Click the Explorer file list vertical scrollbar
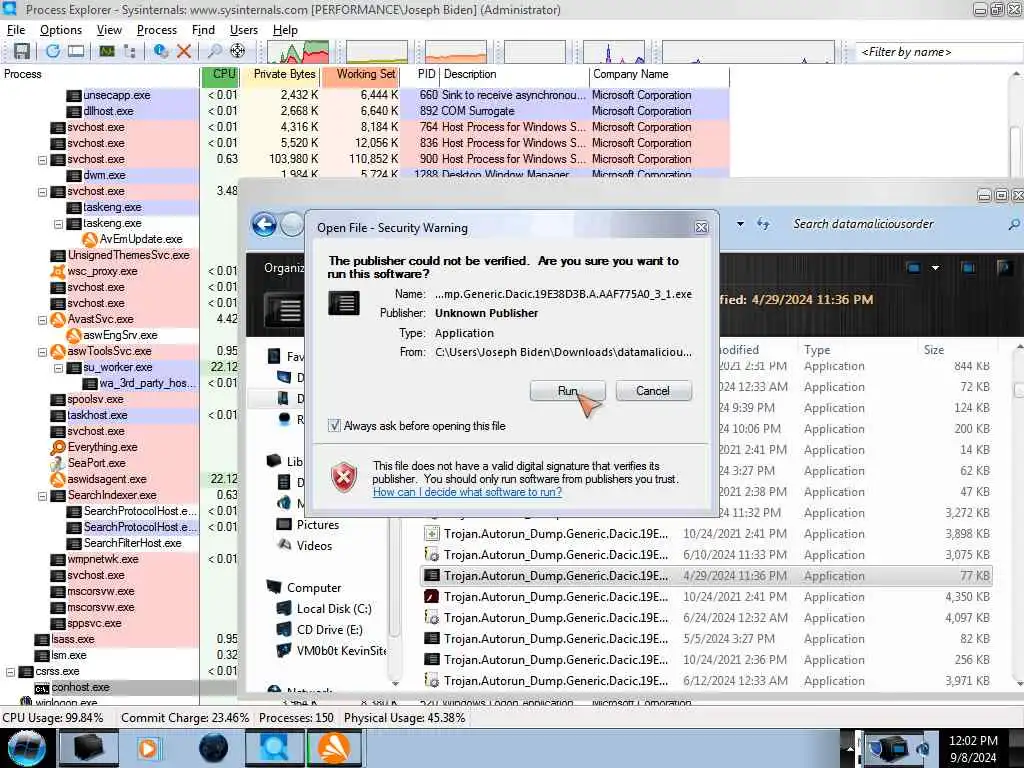Viewport: 1024px width, 768px height. [1018, 516]
